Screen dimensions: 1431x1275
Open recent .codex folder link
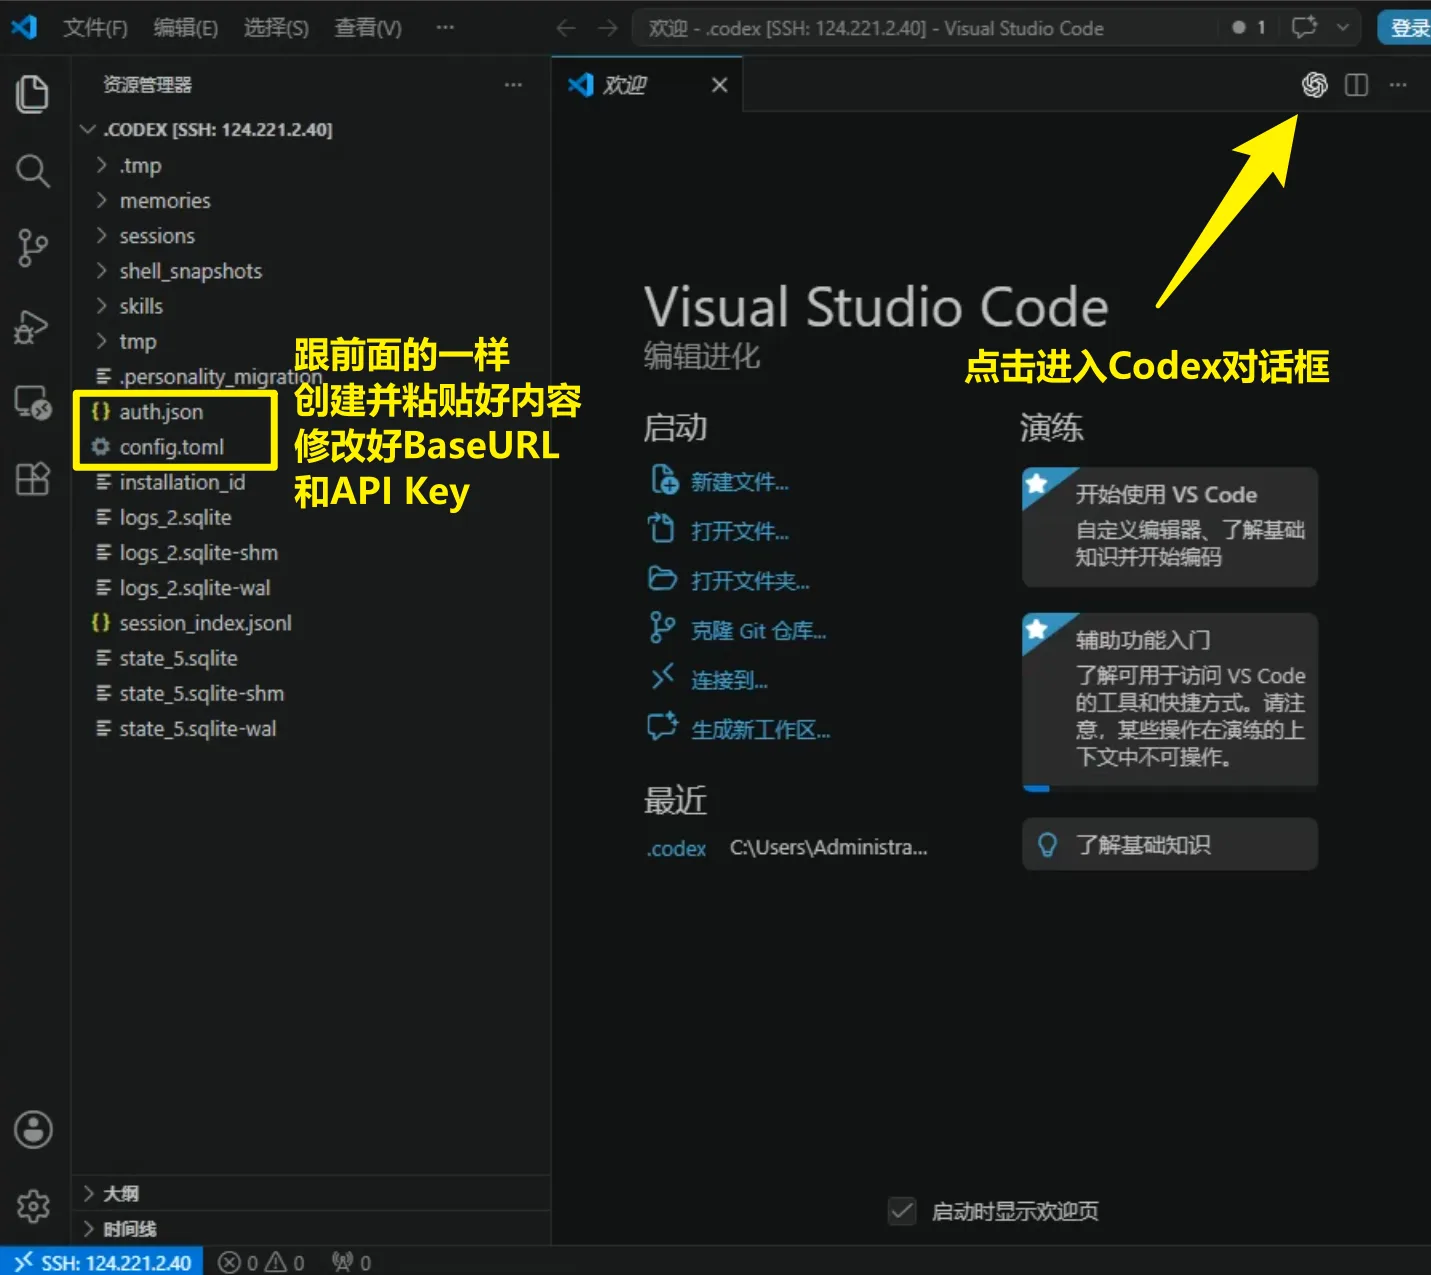pyautogui.click(x=676, y=848)
